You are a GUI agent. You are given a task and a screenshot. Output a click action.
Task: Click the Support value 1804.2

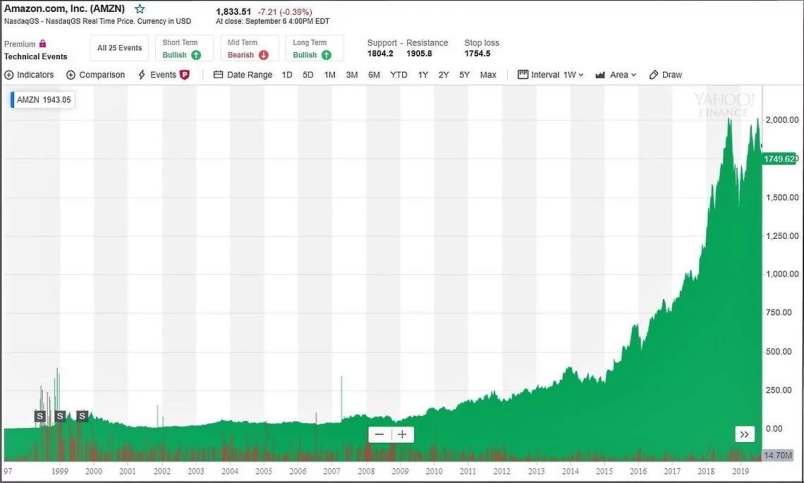pos(380,53)
